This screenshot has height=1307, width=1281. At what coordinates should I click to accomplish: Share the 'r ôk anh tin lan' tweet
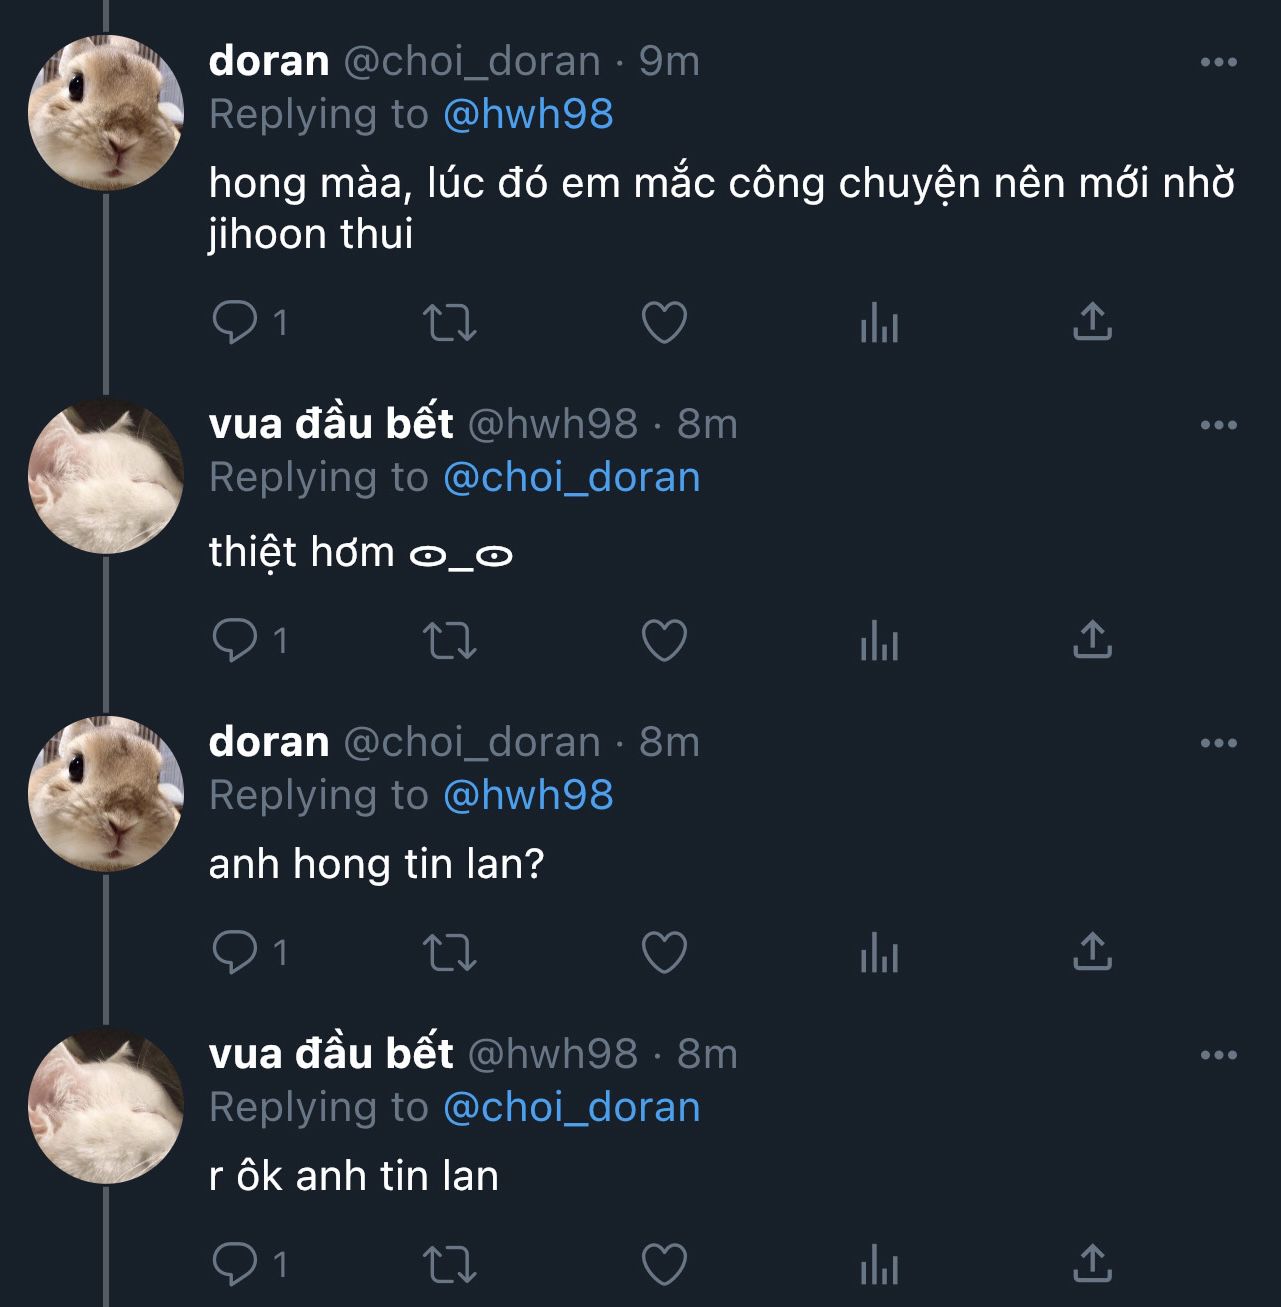tap(1092, 1264)
